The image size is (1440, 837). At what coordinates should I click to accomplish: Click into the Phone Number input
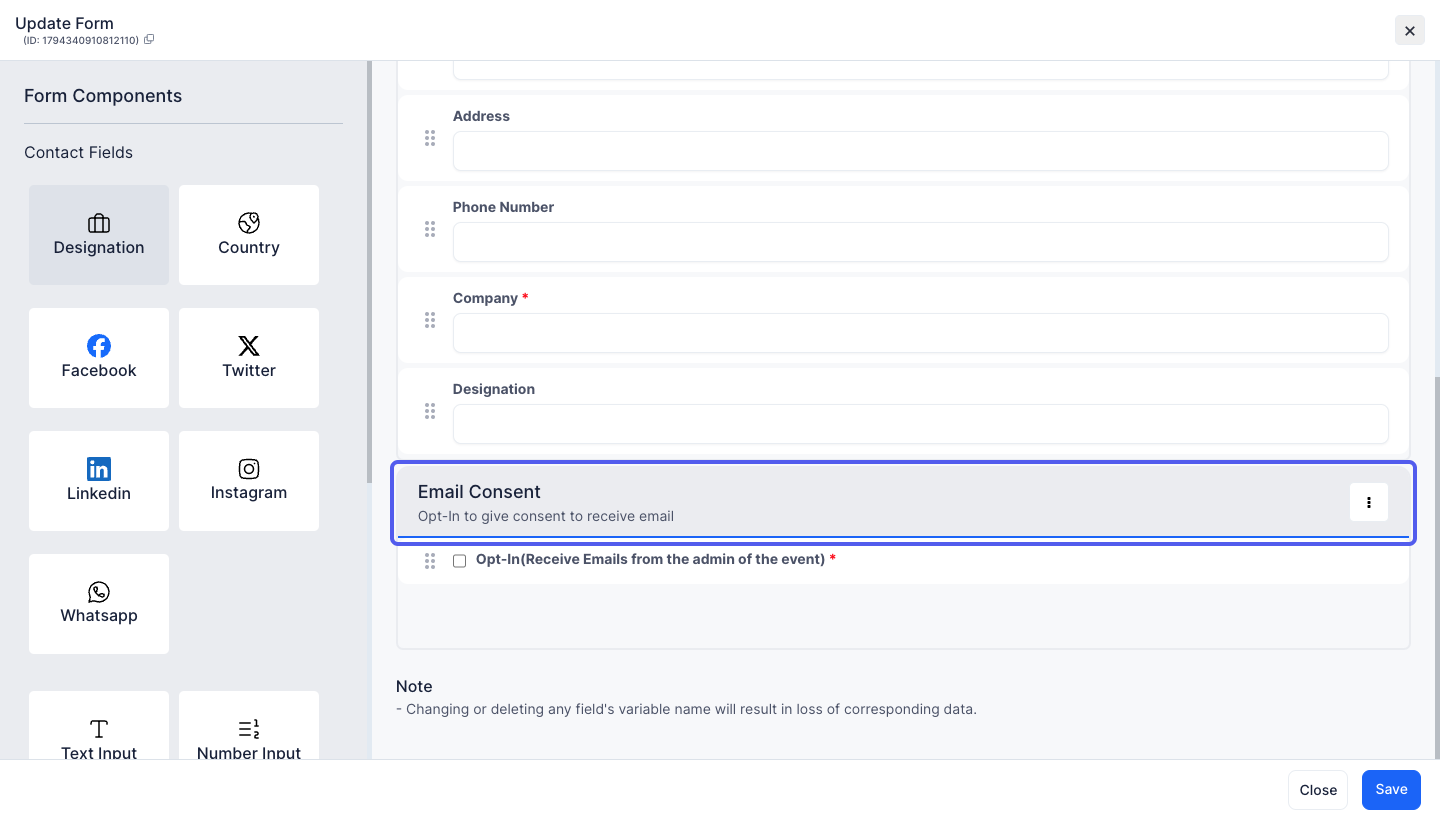921,242
